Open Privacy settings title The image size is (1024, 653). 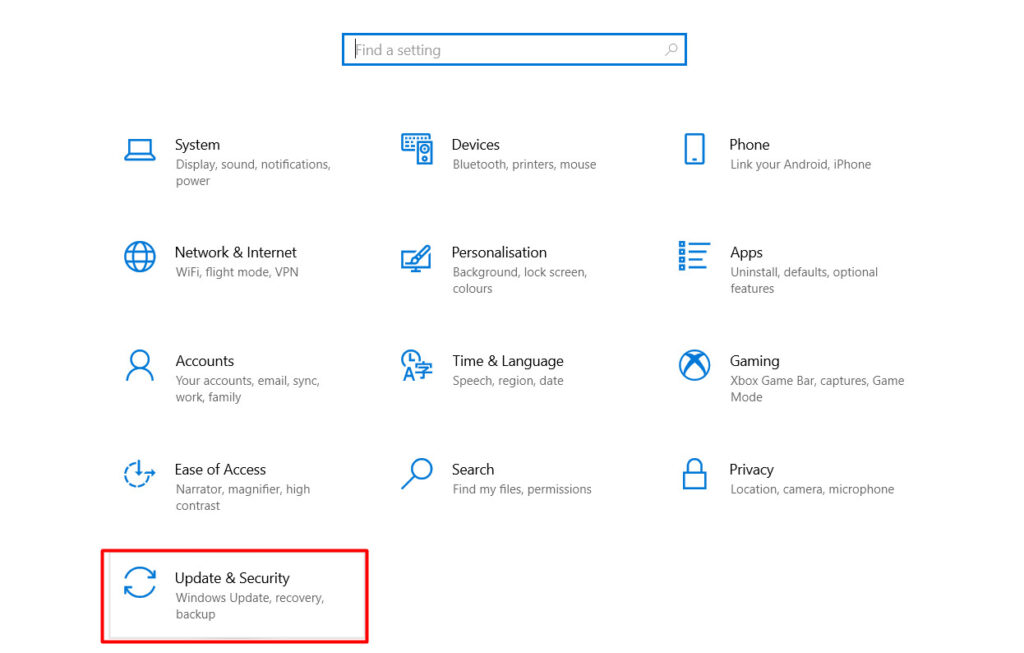[751, 470]
